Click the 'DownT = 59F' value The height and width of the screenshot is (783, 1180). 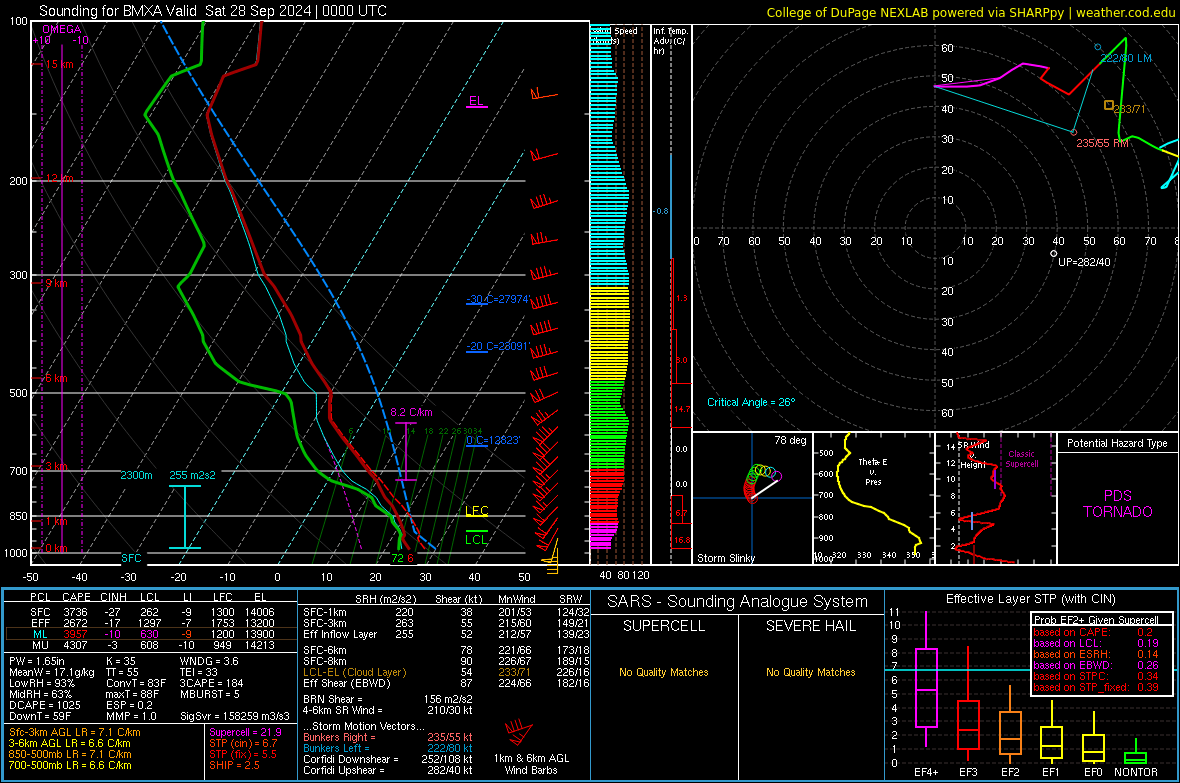tap(40, 716)
